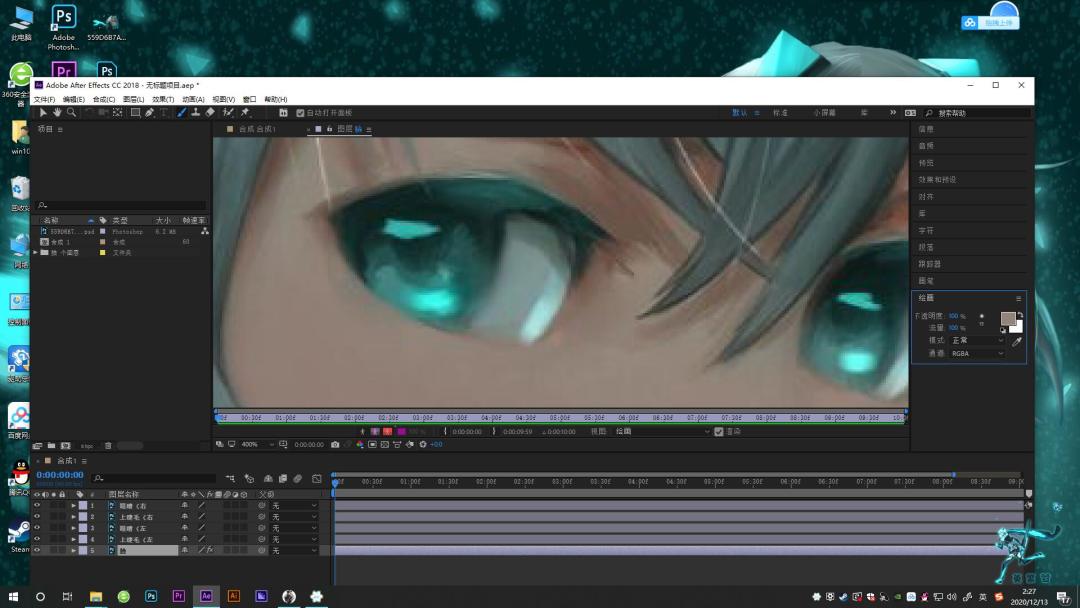1080x608 pixels.
Task: Hide layer 1 with its eye icon
Action: pos(37,505)
